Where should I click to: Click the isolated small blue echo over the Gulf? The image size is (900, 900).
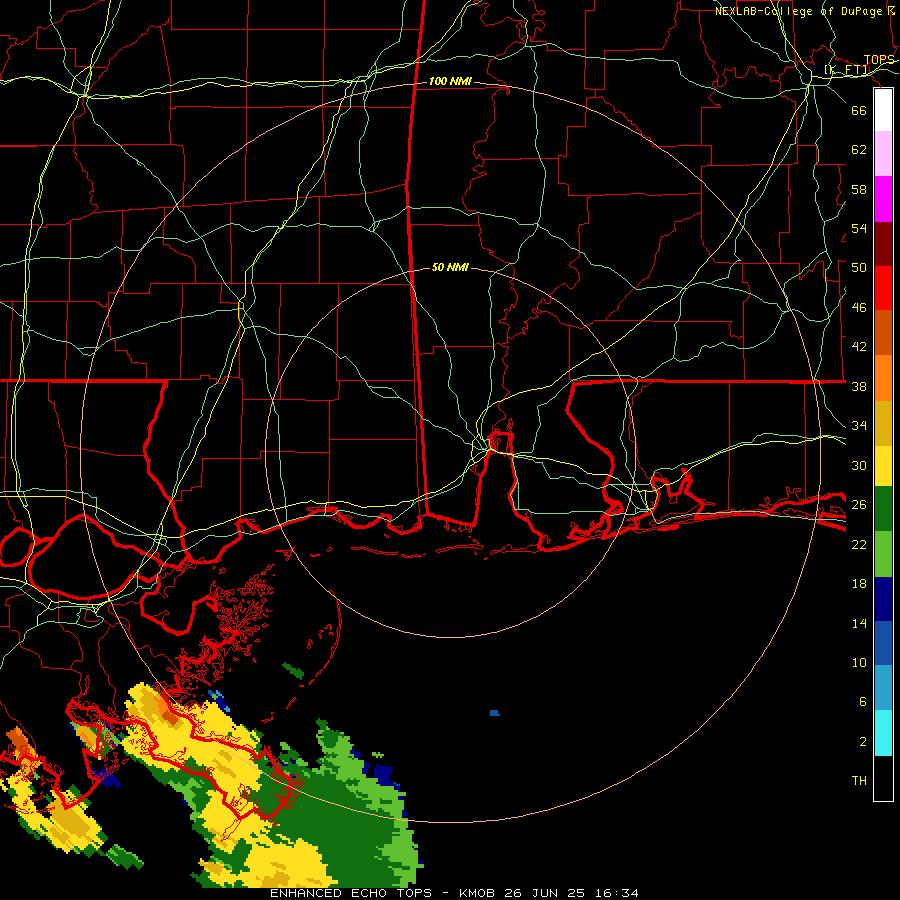pyautogui.click(x=495, y=713)
